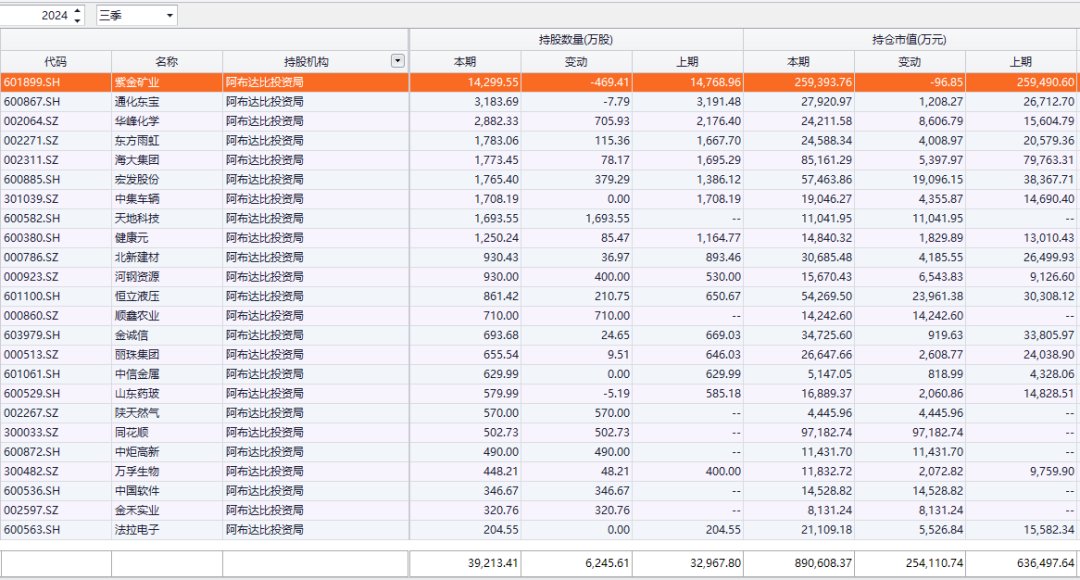The width and height of the screenshot is (1080, 580).
Task: Click 阿布达比投资局 in the 法拉电子 row
Action: coord(264,530)
